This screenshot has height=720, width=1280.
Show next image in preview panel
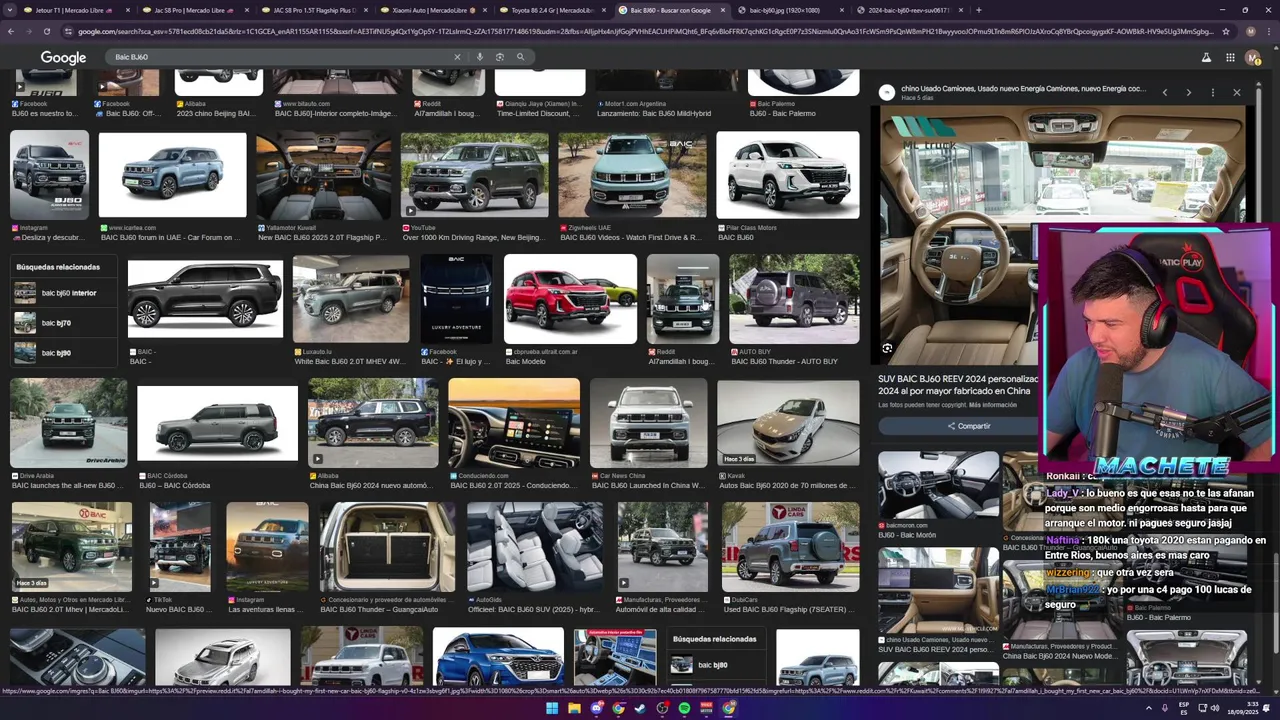[x=1188, y=92]
